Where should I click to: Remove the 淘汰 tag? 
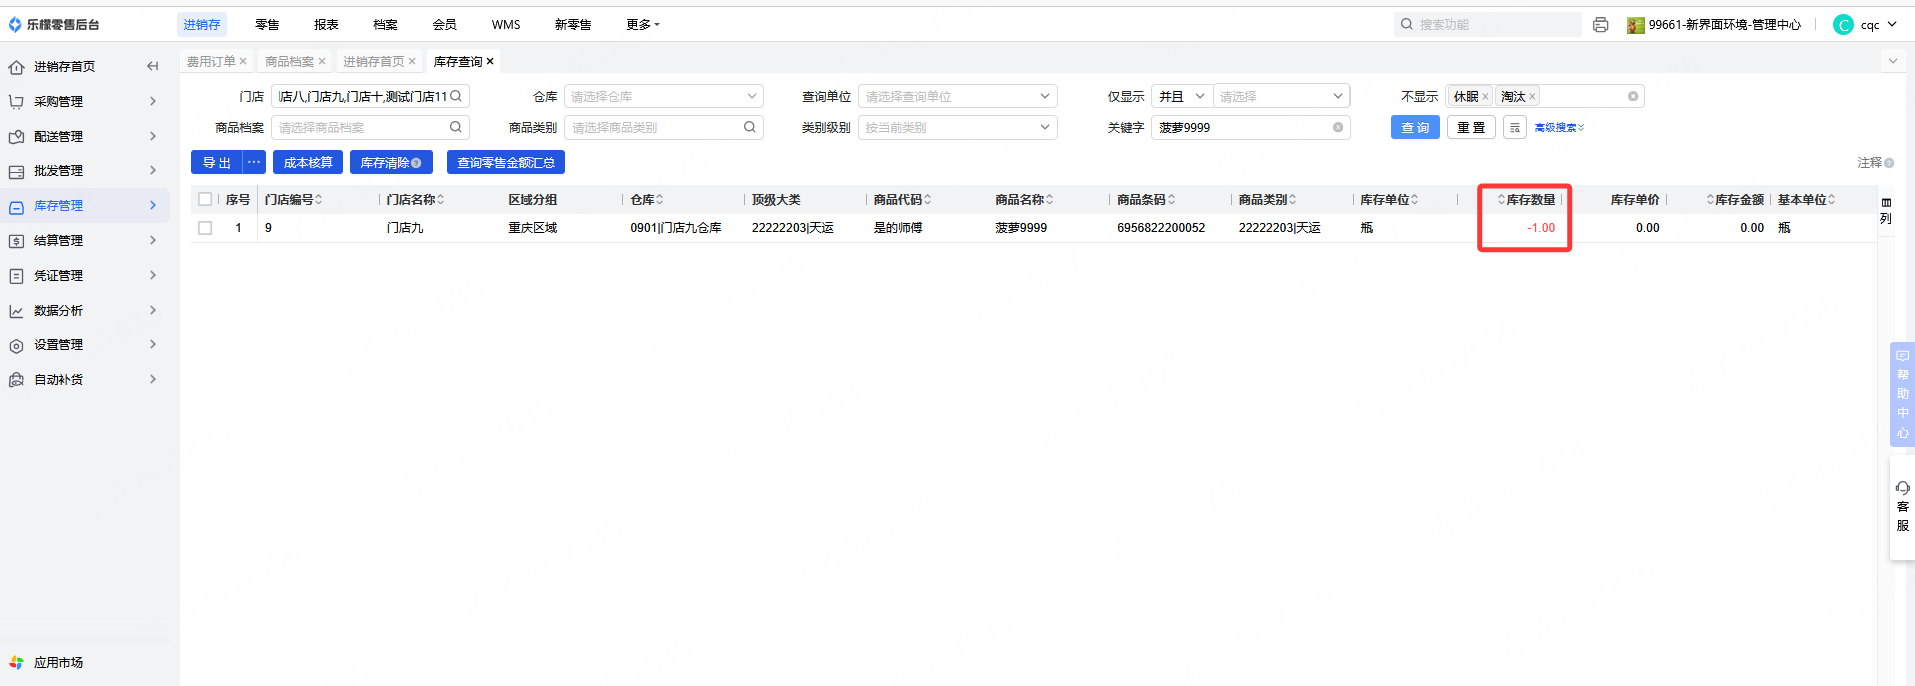pos(1532,97)
